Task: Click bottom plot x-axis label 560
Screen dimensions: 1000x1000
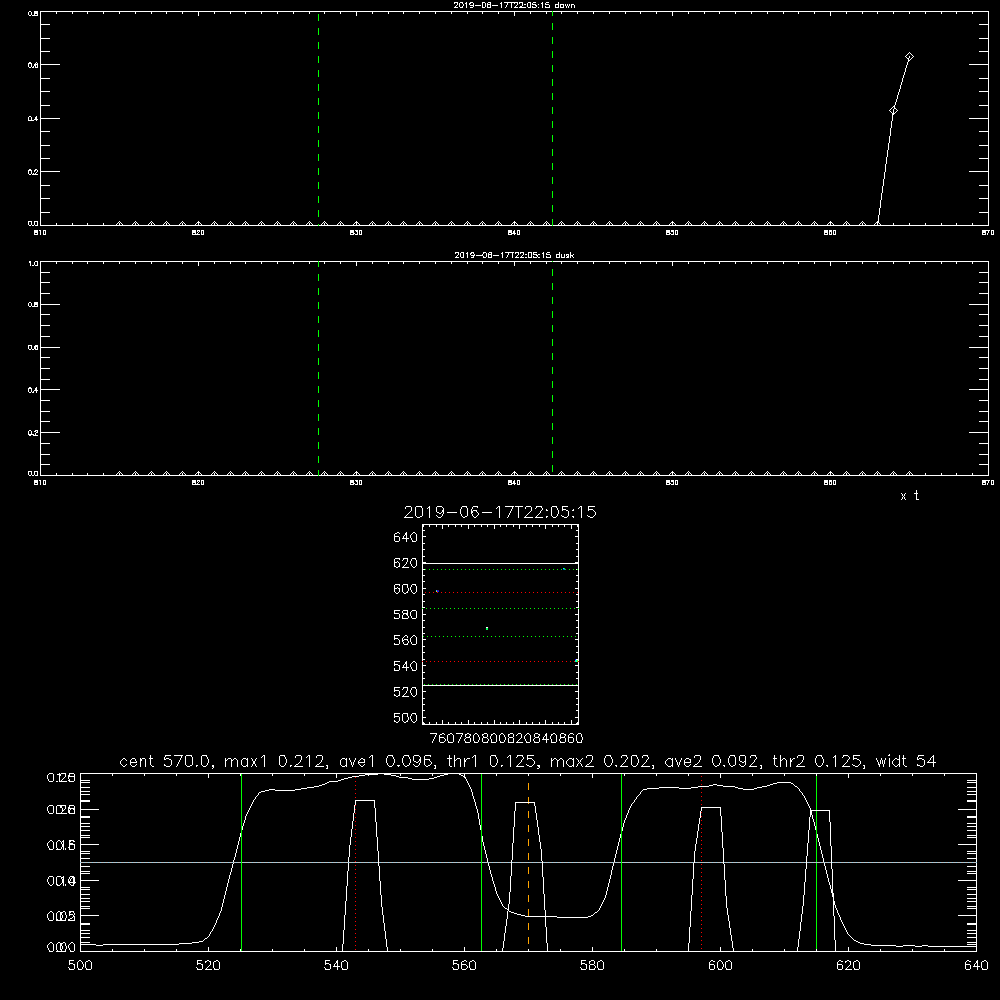Action: point(464,966)
